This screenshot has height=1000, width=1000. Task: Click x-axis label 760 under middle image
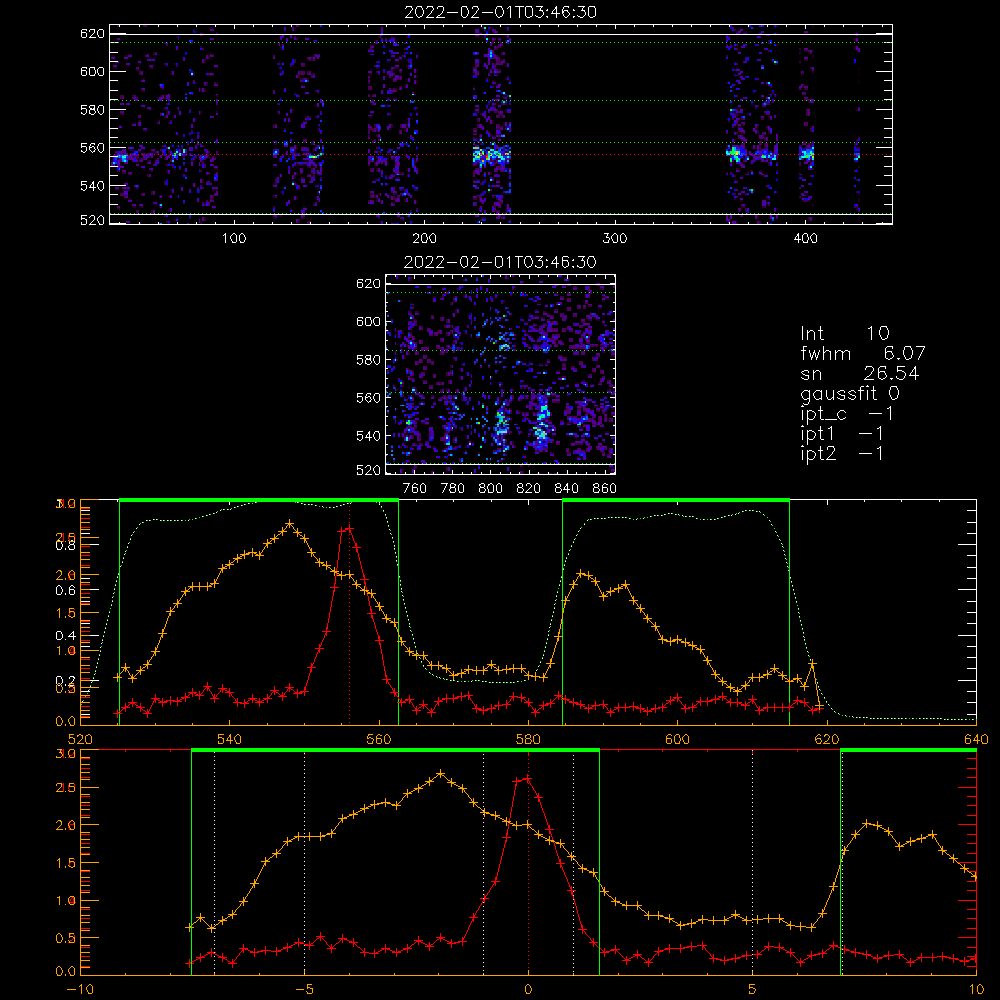pos(415,489)
